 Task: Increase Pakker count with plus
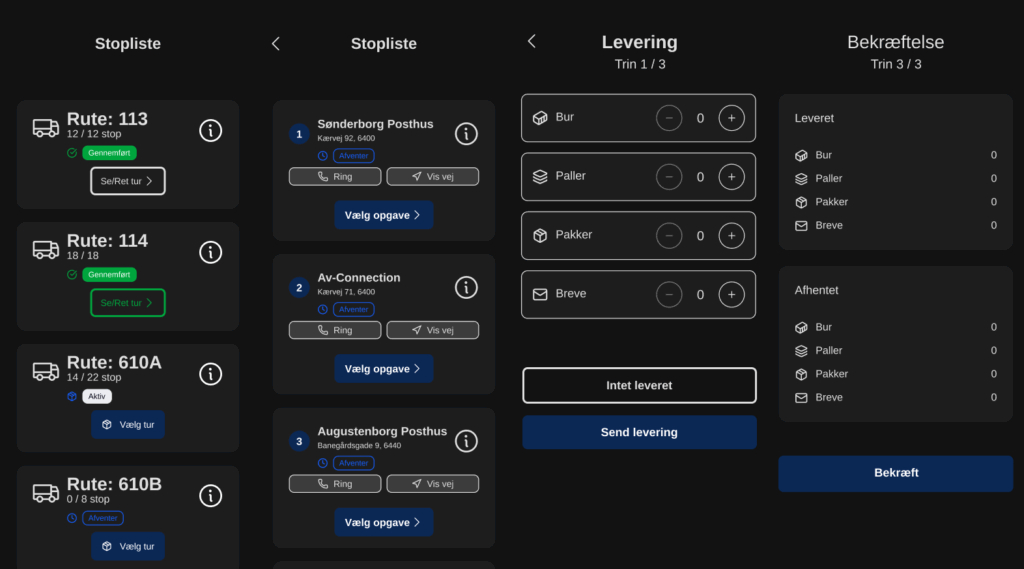click(x=731, y=236)
